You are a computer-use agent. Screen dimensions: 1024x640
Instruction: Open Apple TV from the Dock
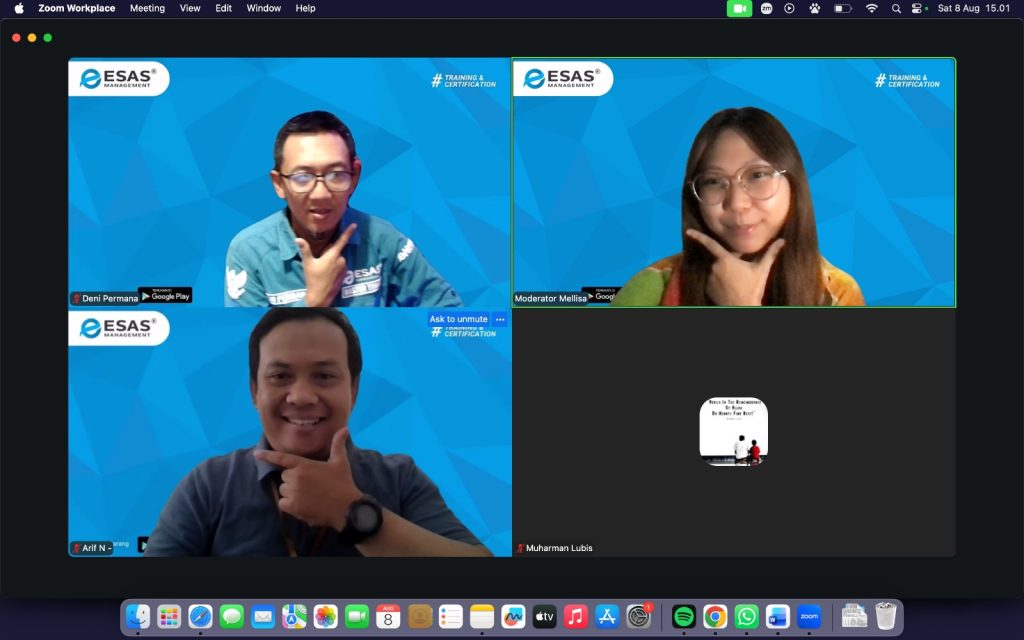545,616
